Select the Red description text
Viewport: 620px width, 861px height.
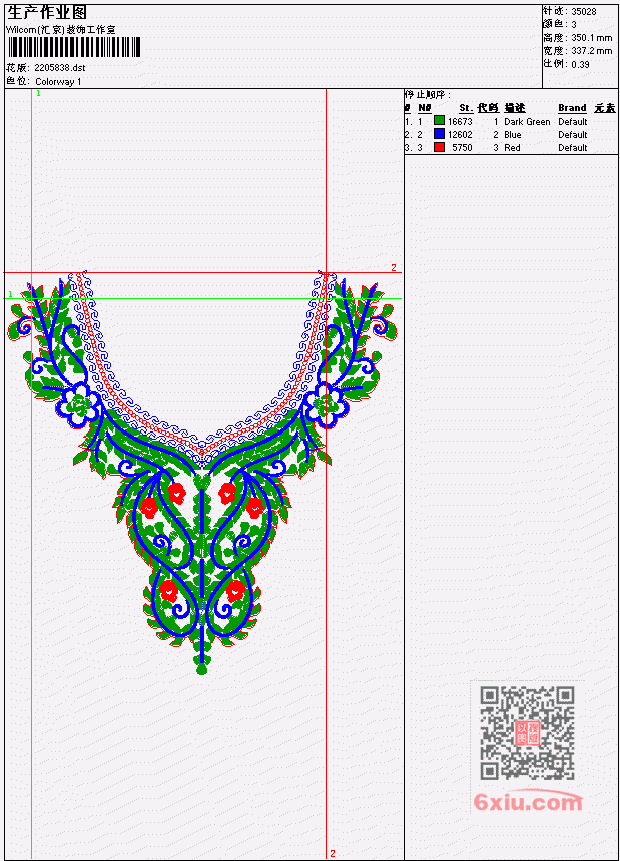(x=512, y=148)
